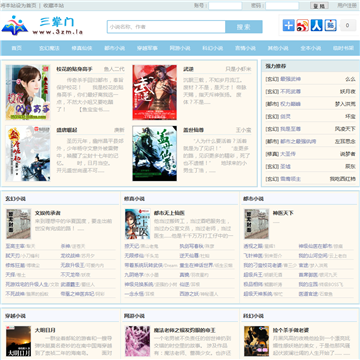This screenshot has height=360, width=360.
Task: Click the 盛唐崛起 title link
Action: pyautogui.click(x=67, y=130)
